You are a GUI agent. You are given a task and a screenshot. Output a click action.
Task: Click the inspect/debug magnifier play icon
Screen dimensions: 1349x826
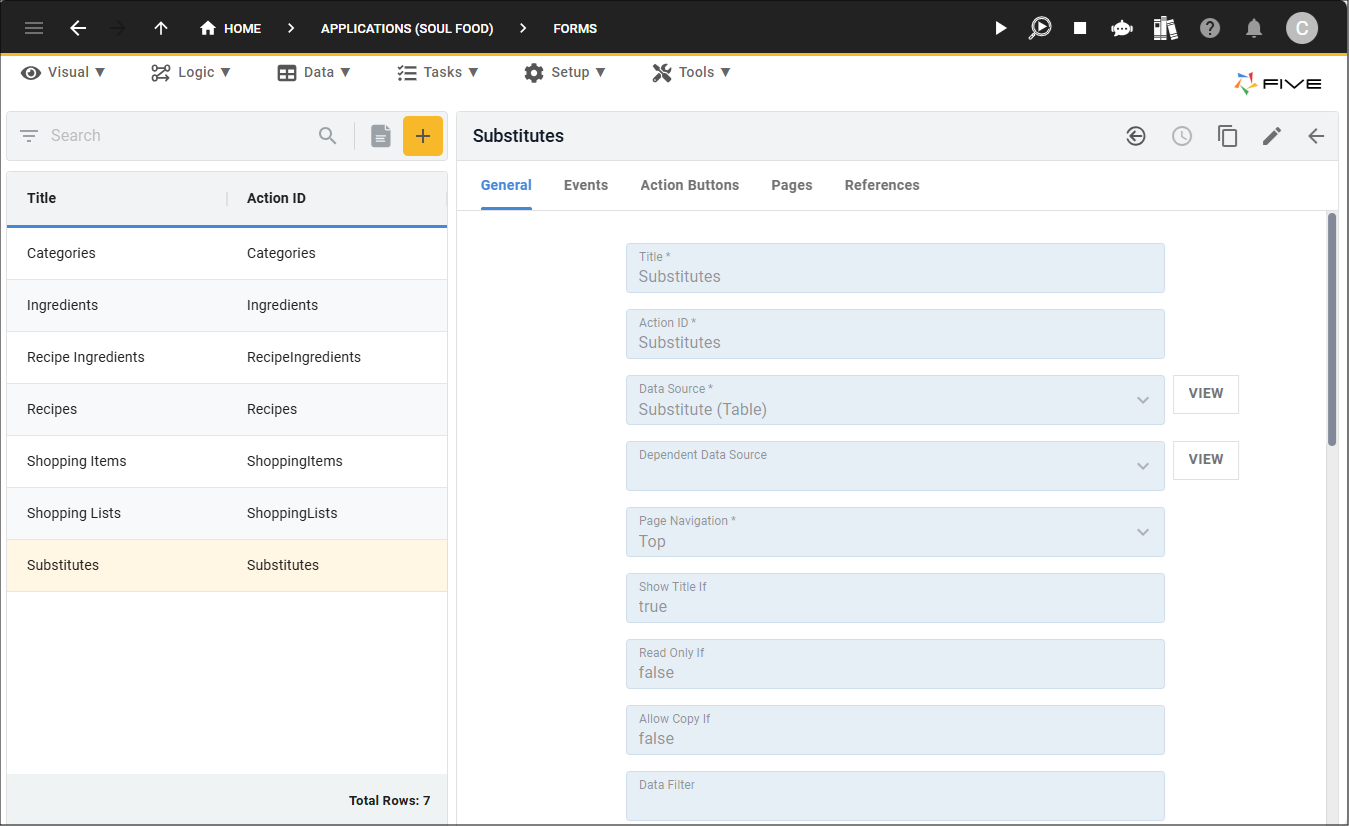click(x=1040, y=28)
